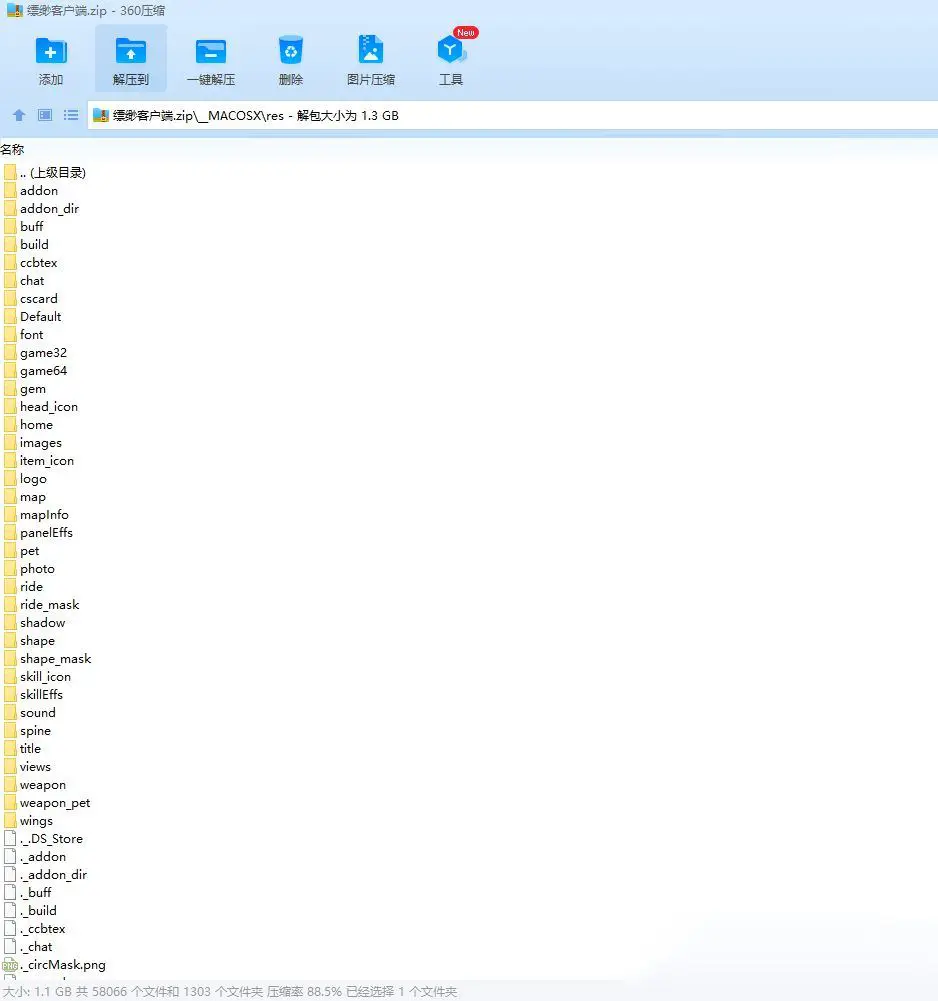Select the chat folder name
The height and width of the screenshot is (1001, 938).
[32, 281]
